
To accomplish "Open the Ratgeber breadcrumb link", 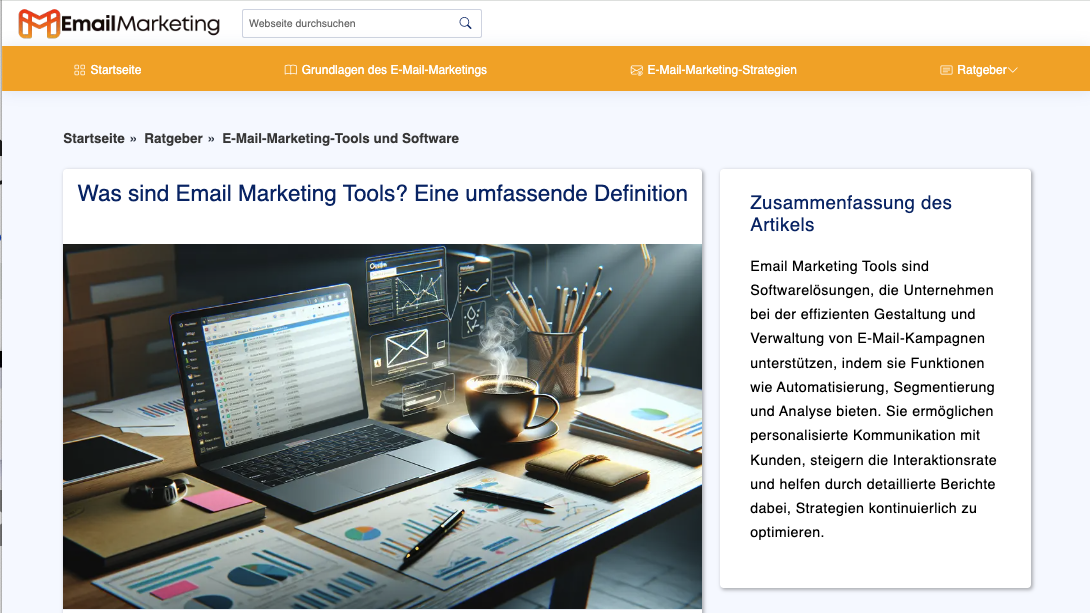I will [173, 138].
